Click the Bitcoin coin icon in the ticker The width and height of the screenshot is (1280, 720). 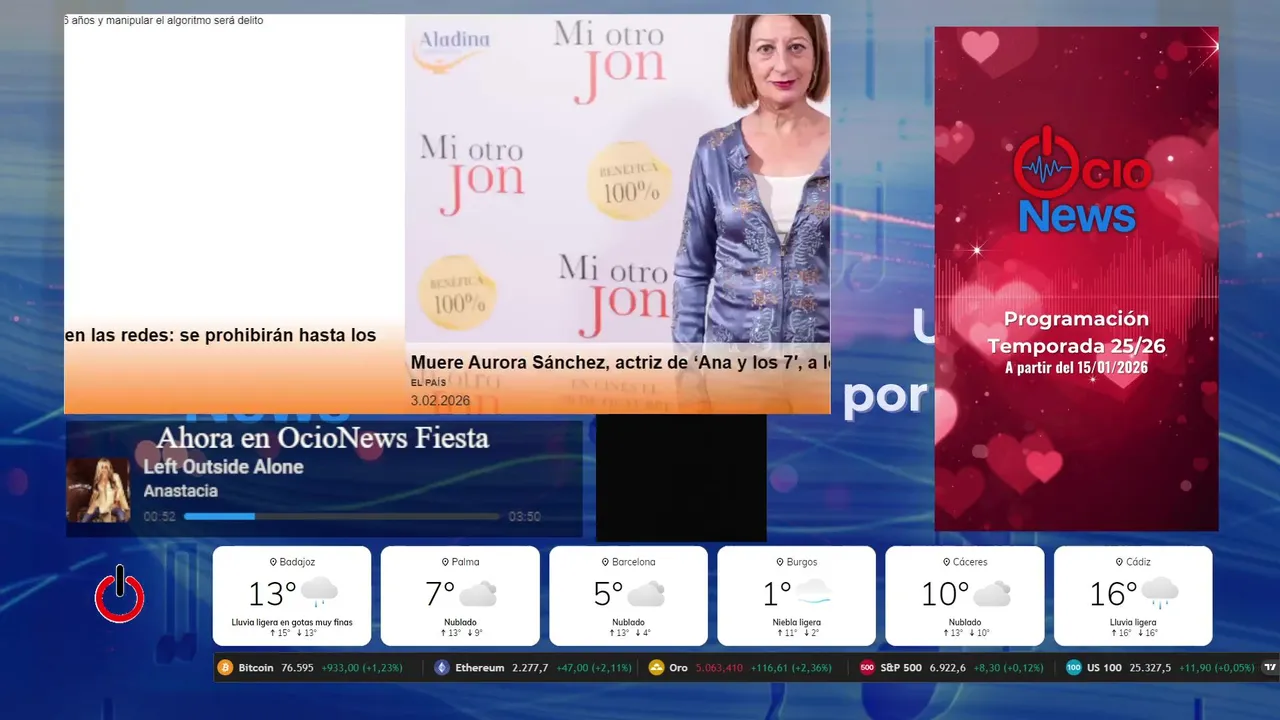click(x=225, y=667)
